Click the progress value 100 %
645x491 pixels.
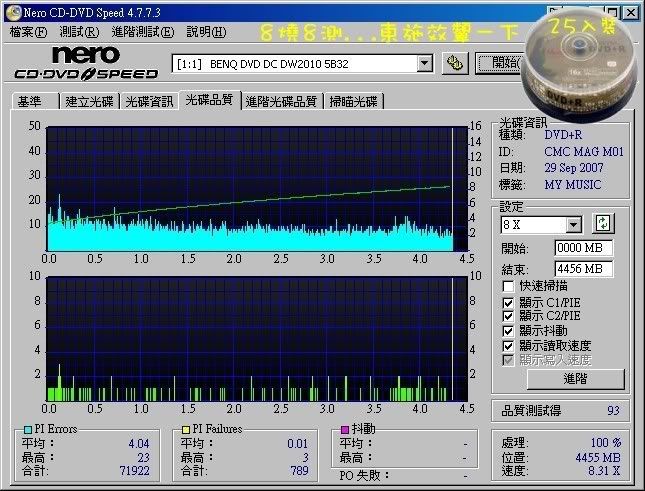point(606,442)
